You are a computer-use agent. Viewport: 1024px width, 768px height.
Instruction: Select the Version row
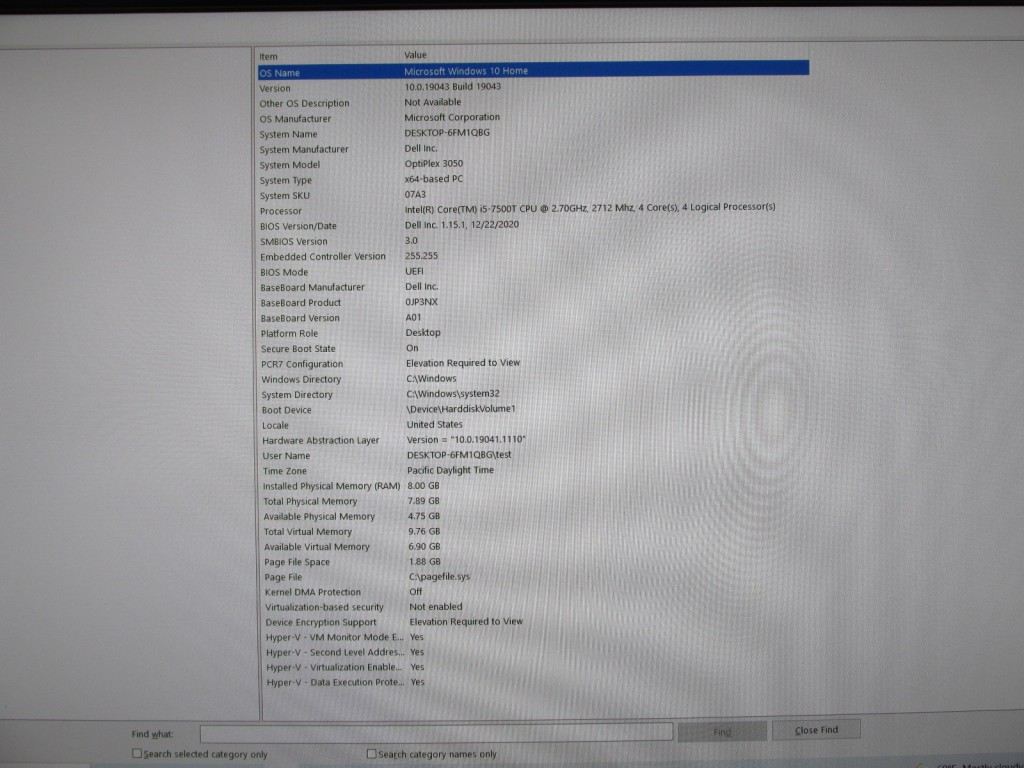click(x=533, y=88)
